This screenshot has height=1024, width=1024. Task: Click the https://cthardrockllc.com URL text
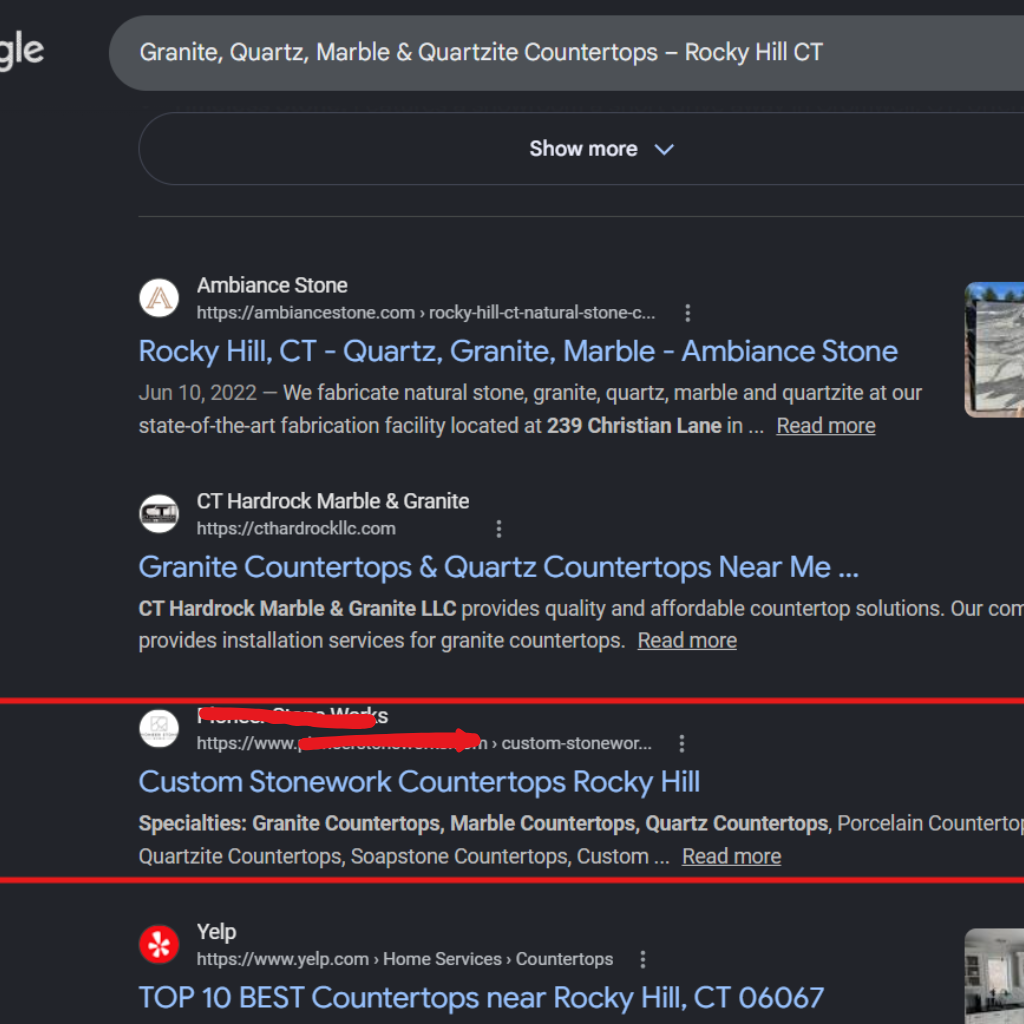pos(296,528)
